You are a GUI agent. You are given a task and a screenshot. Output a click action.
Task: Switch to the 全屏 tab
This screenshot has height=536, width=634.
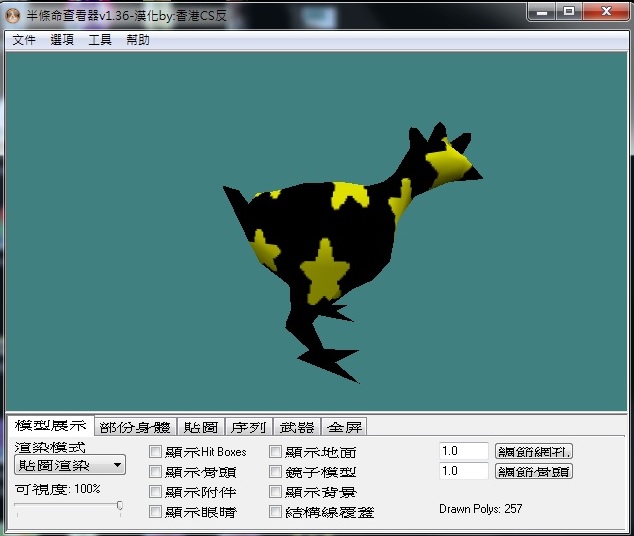344,426
